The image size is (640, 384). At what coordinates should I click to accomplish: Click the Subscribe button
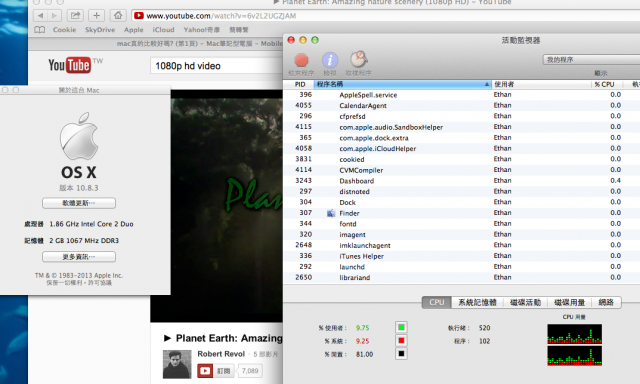click(x=216, y=371)
